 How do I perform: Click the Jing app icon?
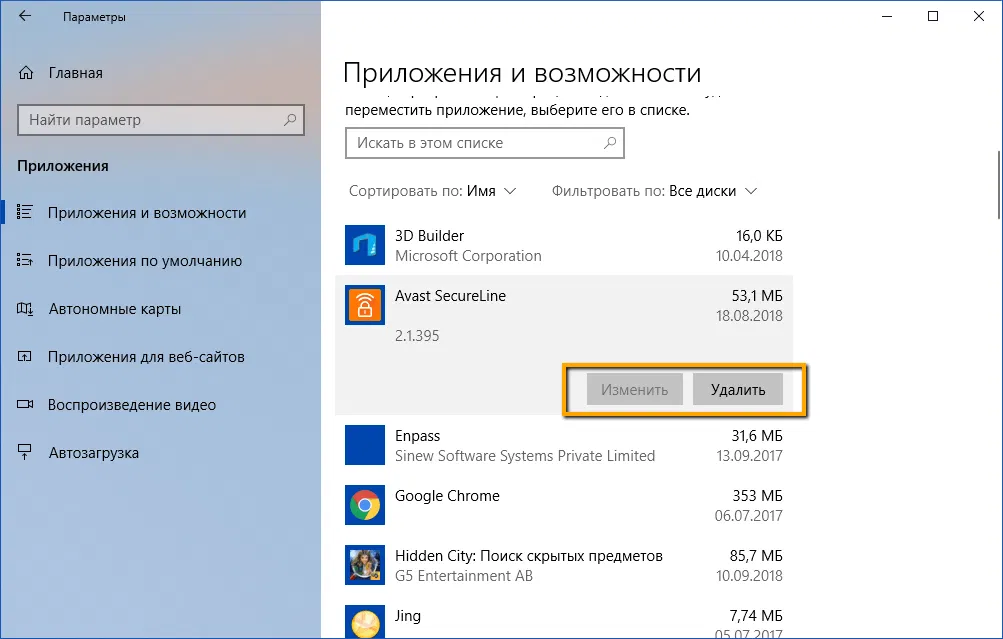pyautogui.click(x=365, y=622)
